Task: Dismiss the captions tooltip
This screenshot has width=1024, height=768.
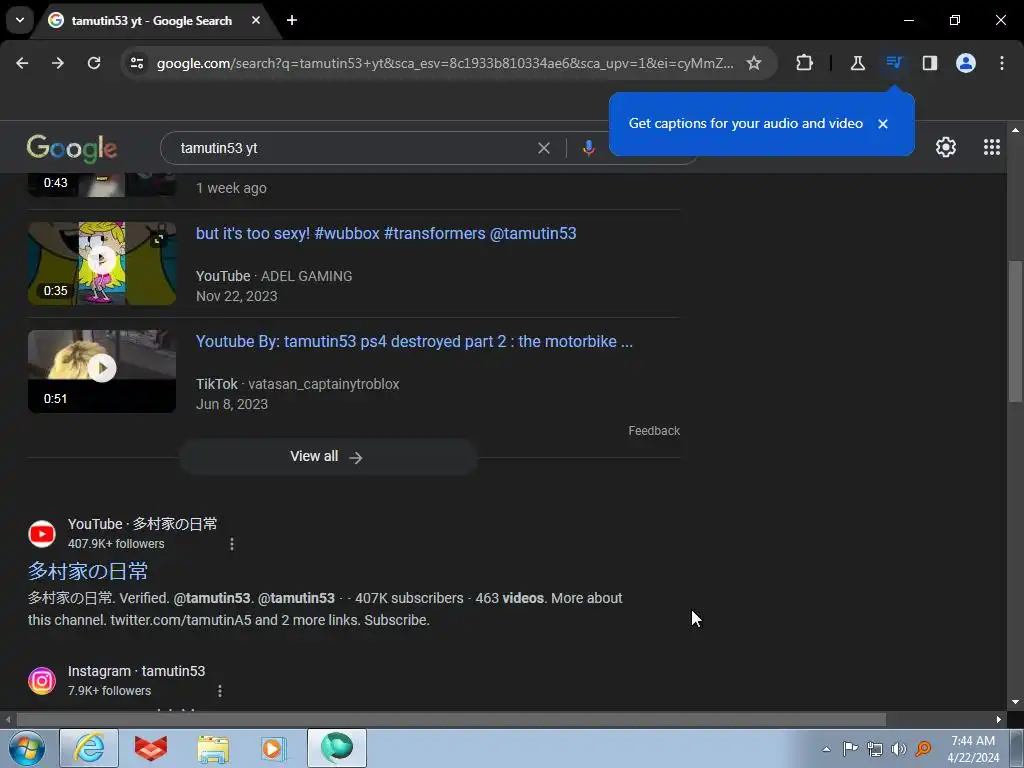Action: pyautogui.click(x=883, y=124)
